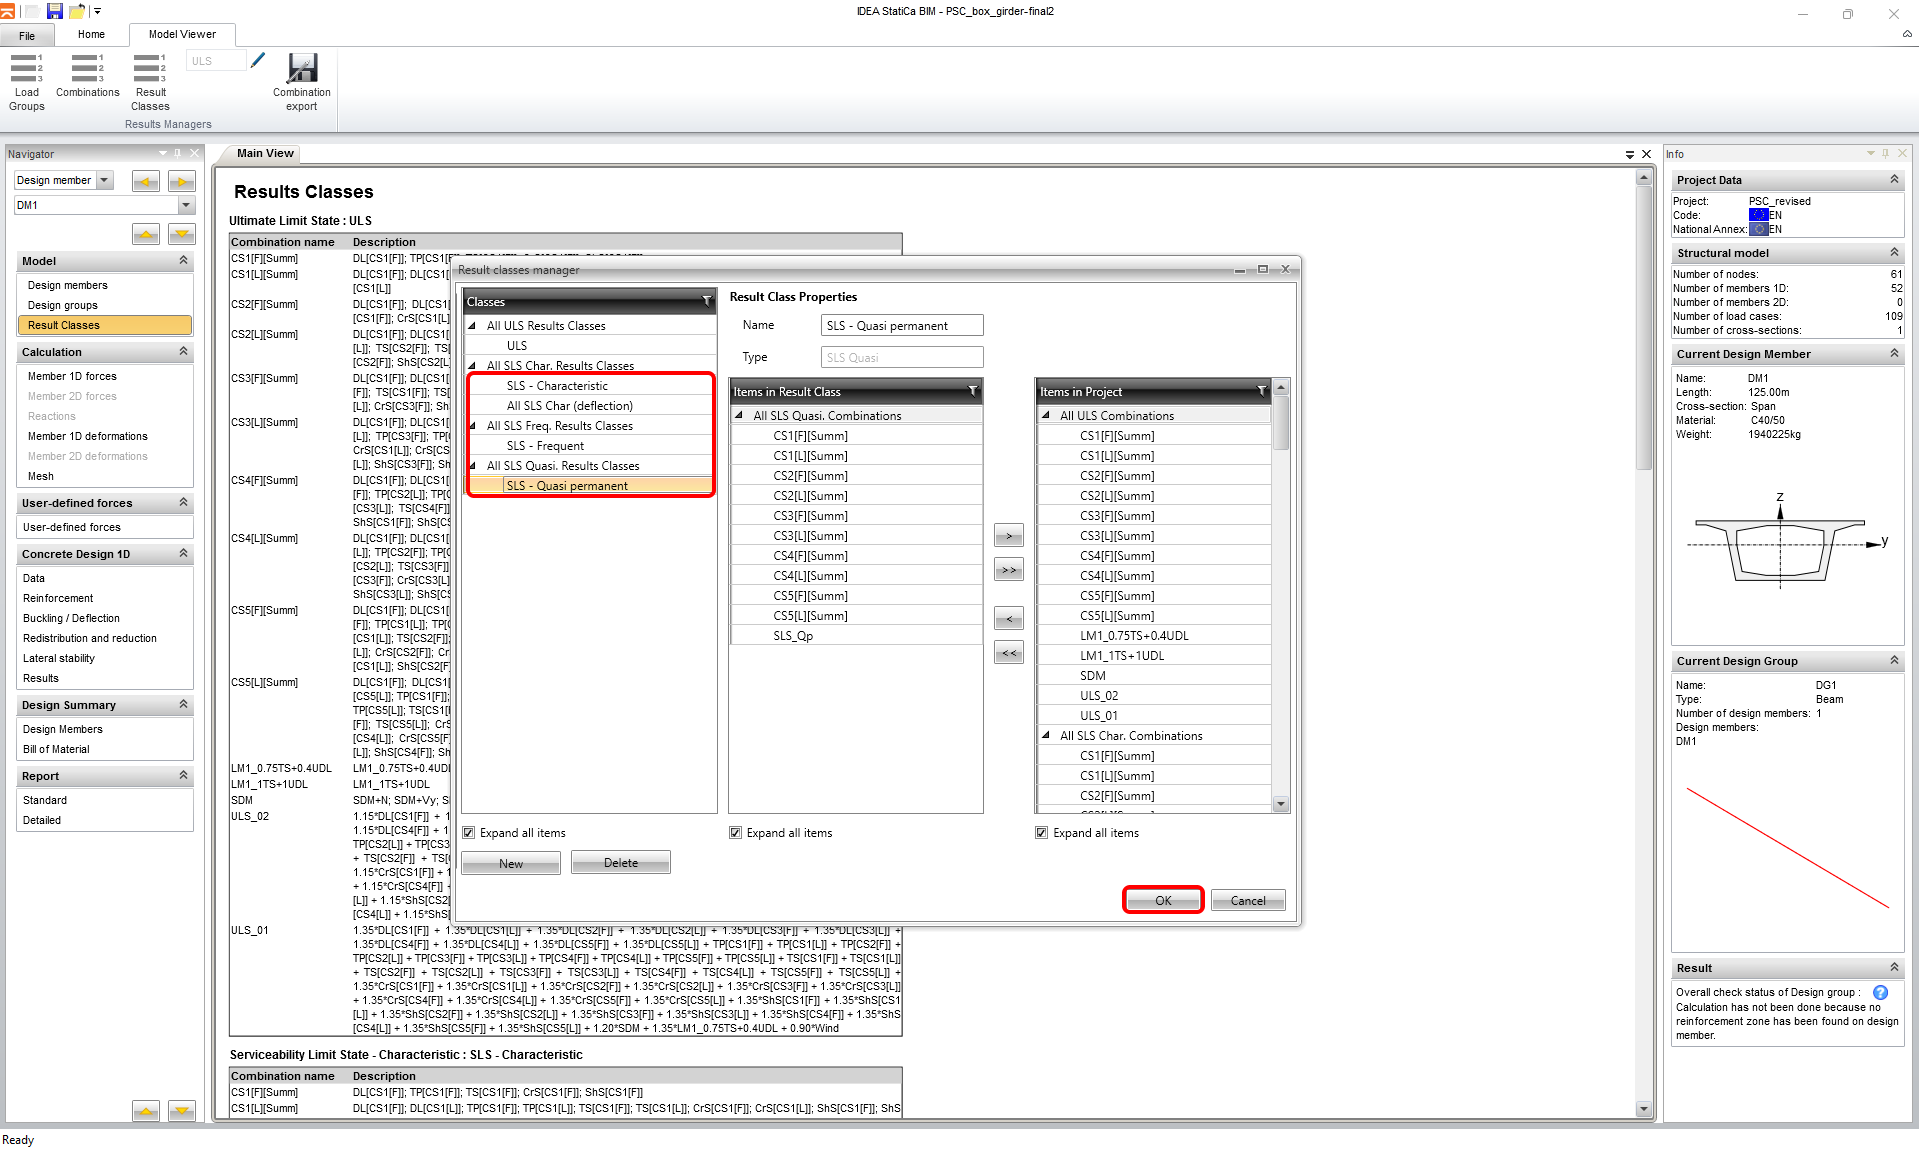This screenshot has height=1152, width=1919.
Task: Pin the Navigator panel
Action: (x=178, y=153)
